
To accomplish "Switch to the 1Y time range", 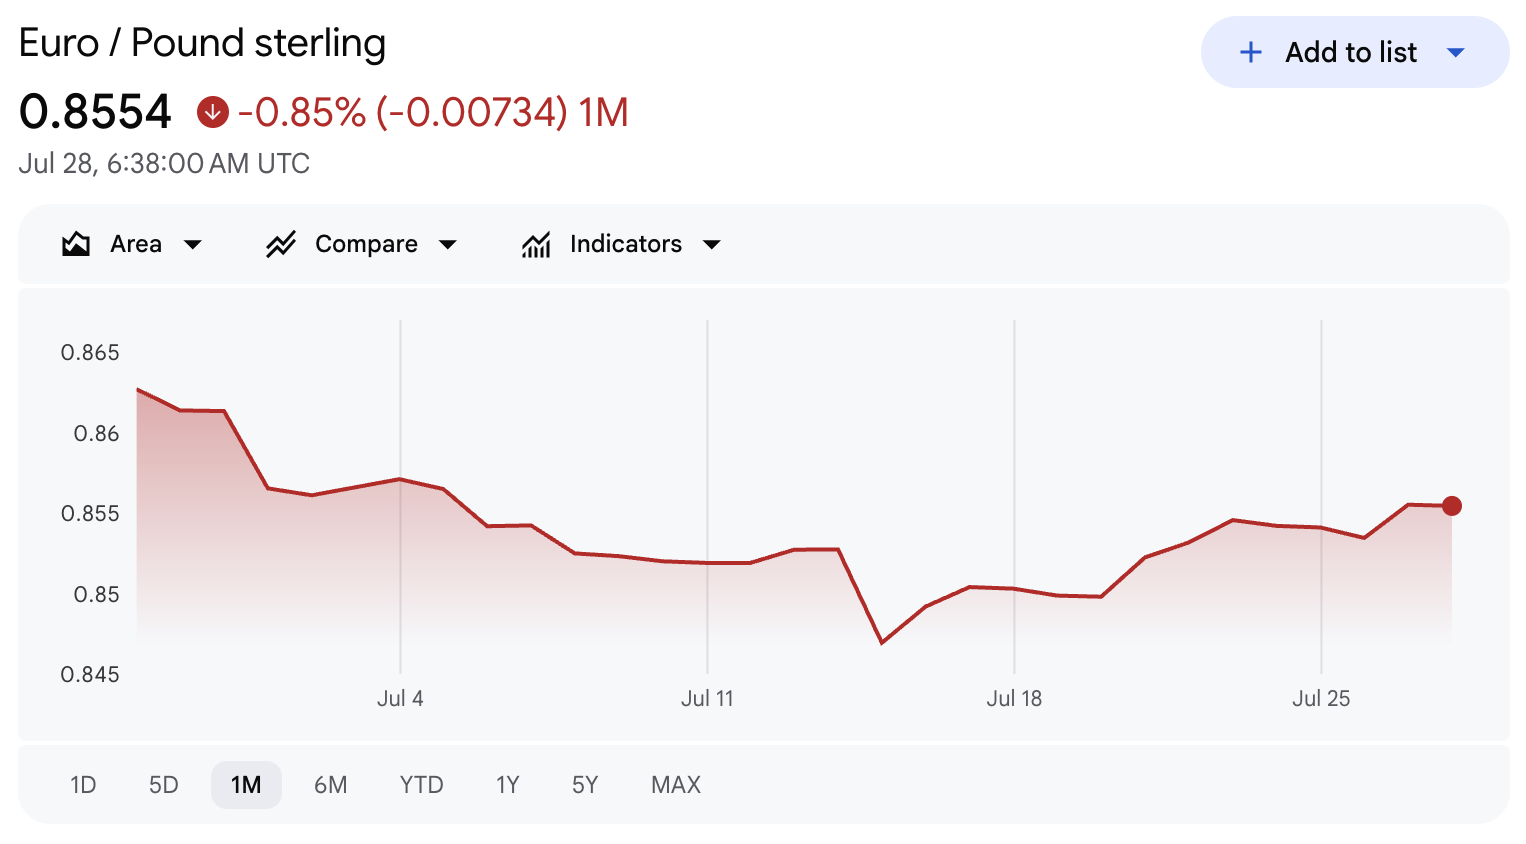I will pos(508,785).
